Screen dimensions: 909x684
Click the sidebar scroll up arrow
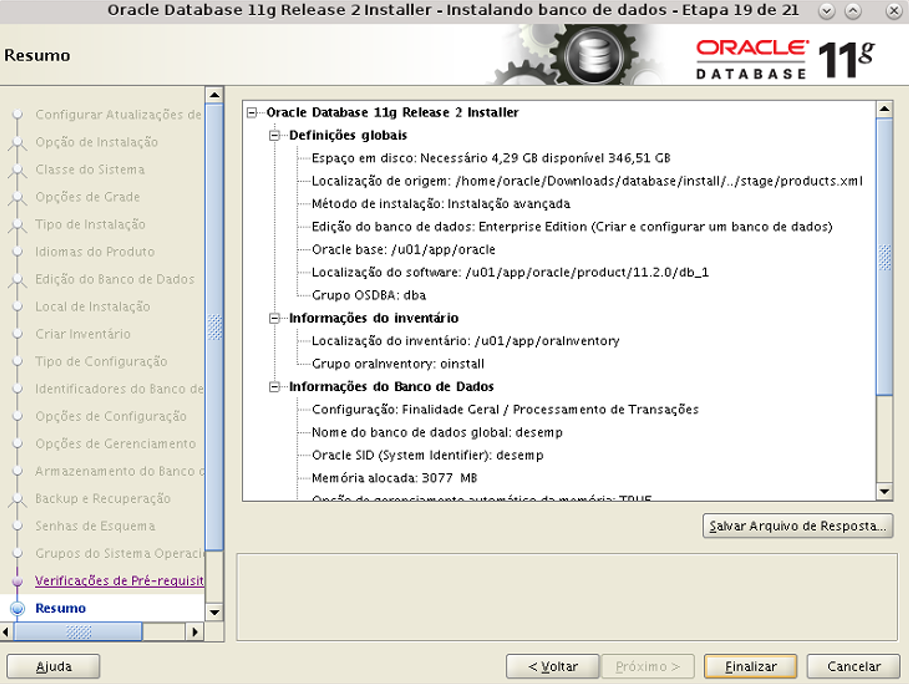pyautogui.click(x=214, y=94)
